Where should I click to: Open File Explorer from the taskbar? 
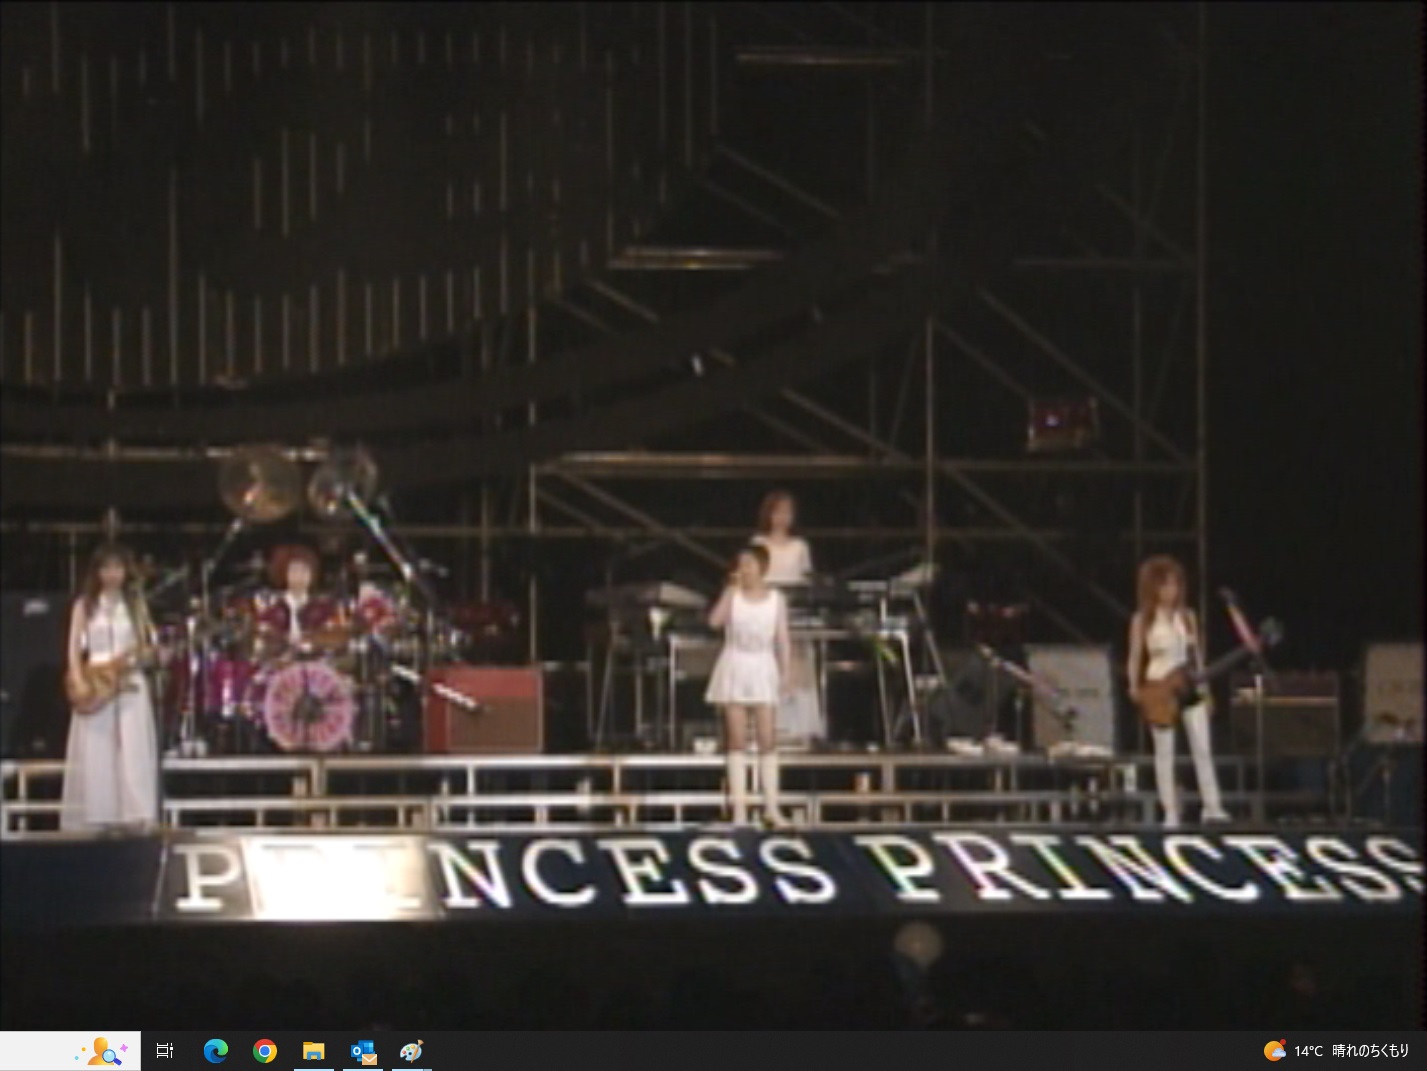point(314,1050)
